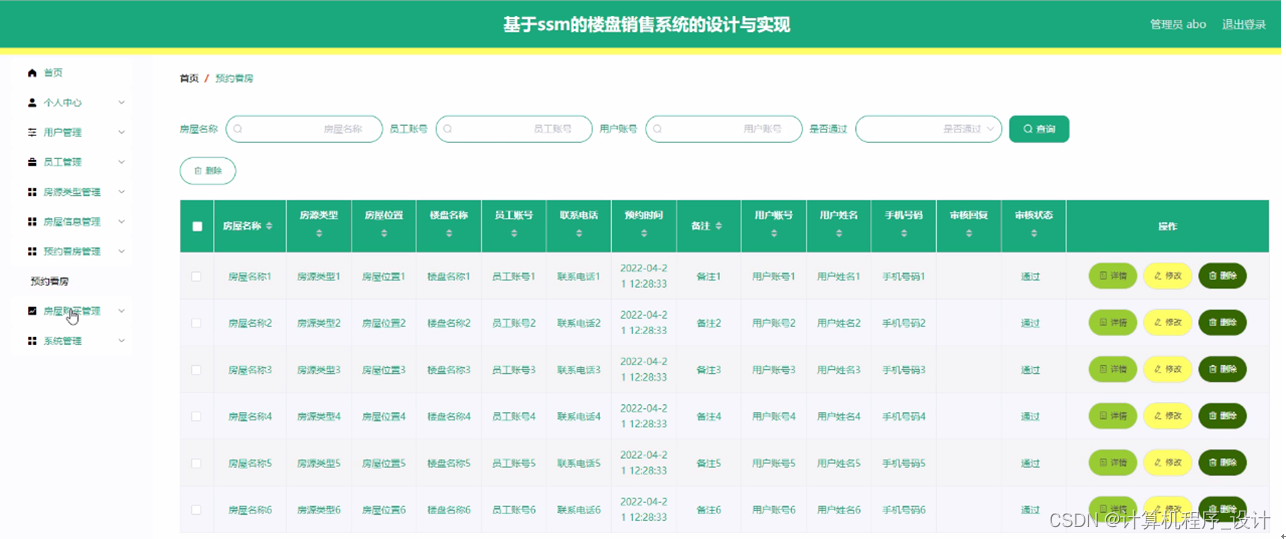1286x539 pixels.
Task: Expand 房屋信息管理 using its chevron
Action: point(122,222)
